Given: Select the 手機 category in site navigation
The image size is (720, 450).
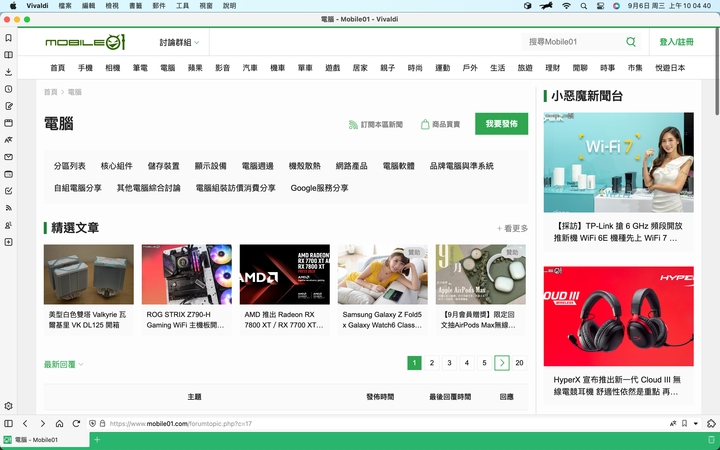Looking at the screenshot, I should coord(85,68).
